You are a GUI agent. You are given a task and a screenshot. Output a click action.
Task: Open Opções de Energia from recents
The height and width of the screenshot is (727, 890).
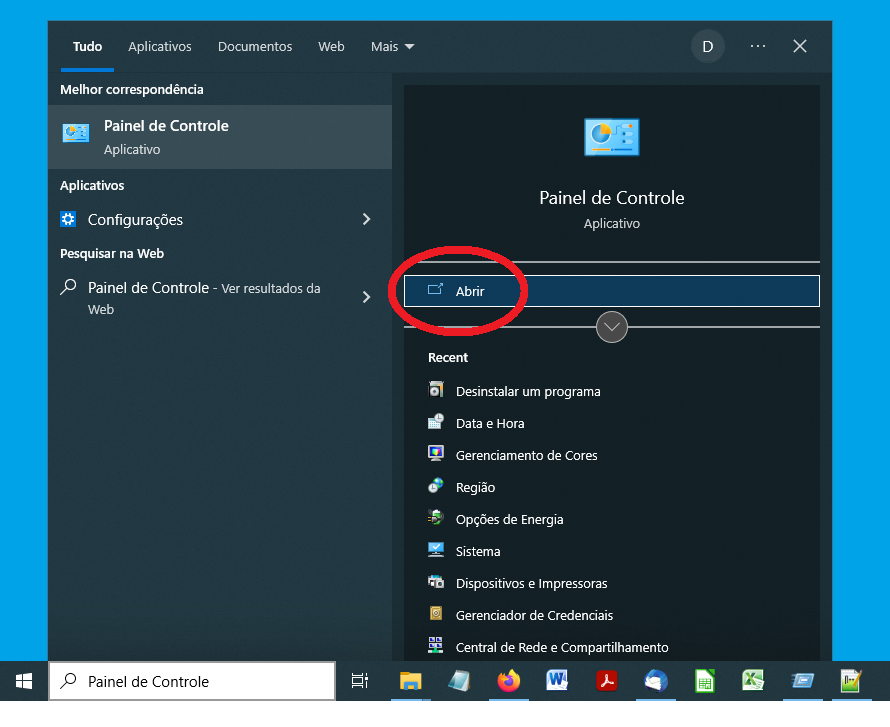click(x=509, y=520)
